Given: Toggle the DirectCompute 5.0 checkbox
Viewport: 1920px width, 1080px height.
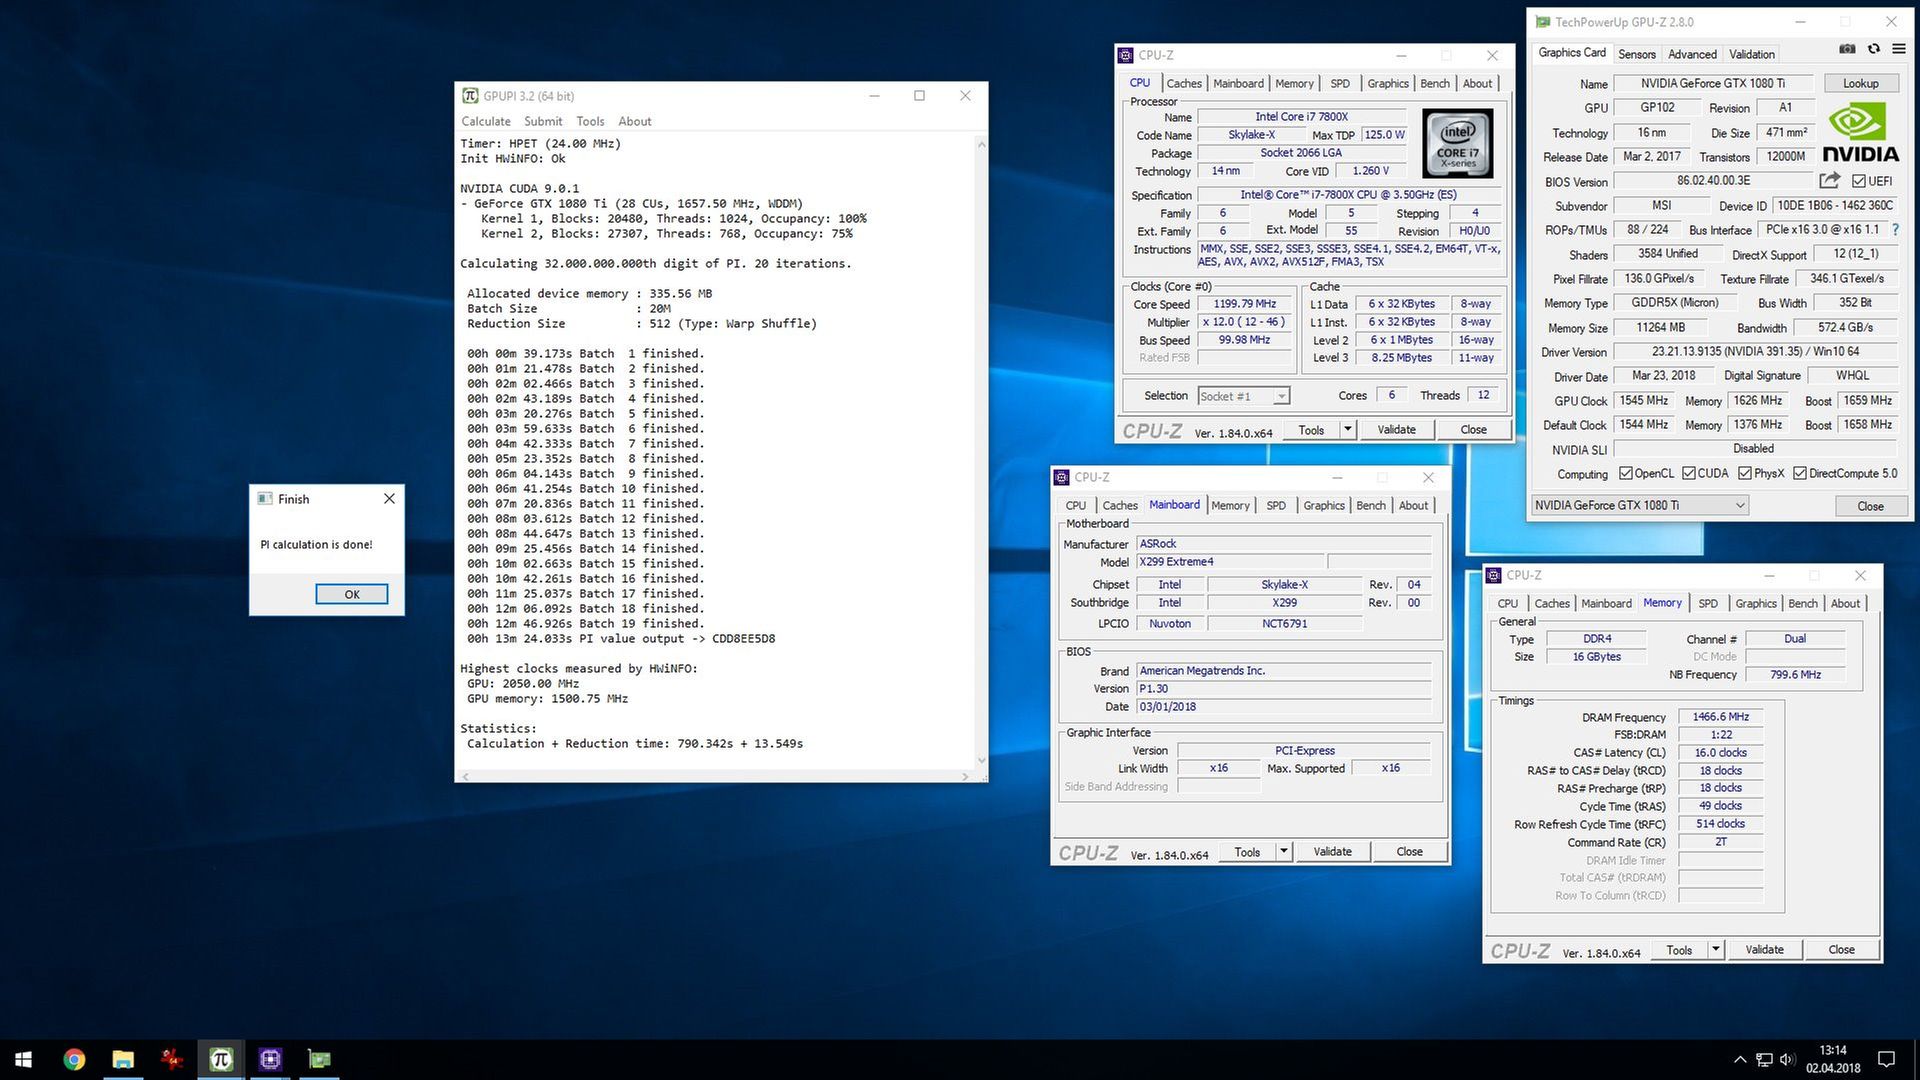Looking at the screenshot, I should [x=1800, y=473].
